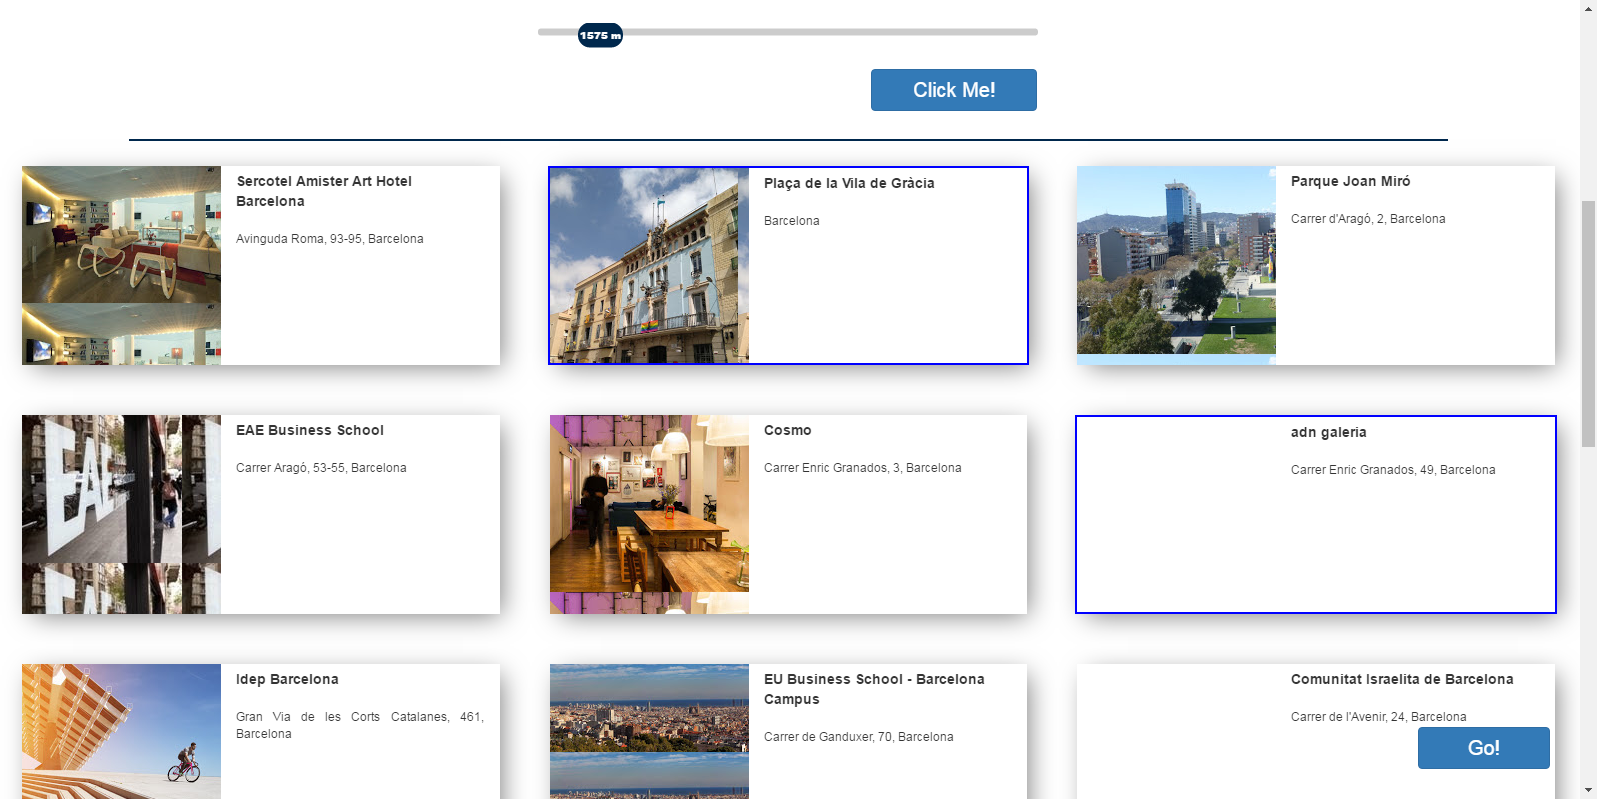
Task: Open the Cosmo cafe interior photo
Action: point(649,514)
